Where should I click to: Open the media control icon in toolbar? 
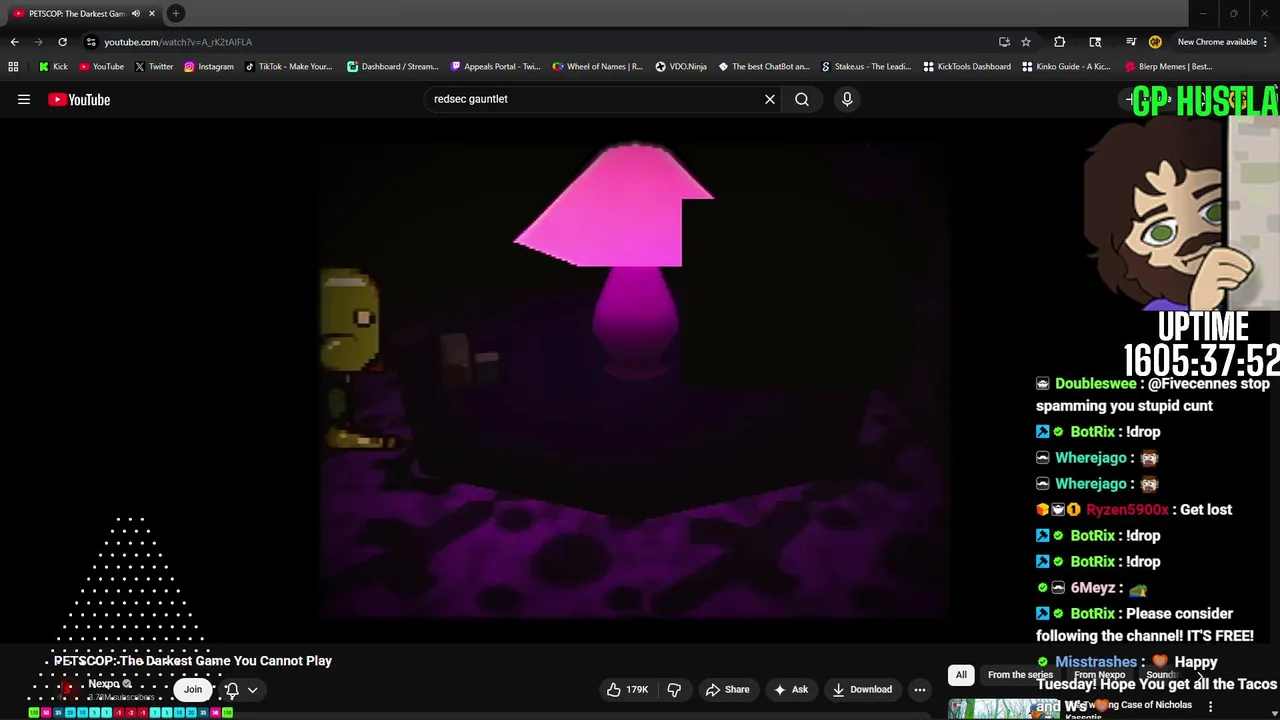tap(1131, 42)
